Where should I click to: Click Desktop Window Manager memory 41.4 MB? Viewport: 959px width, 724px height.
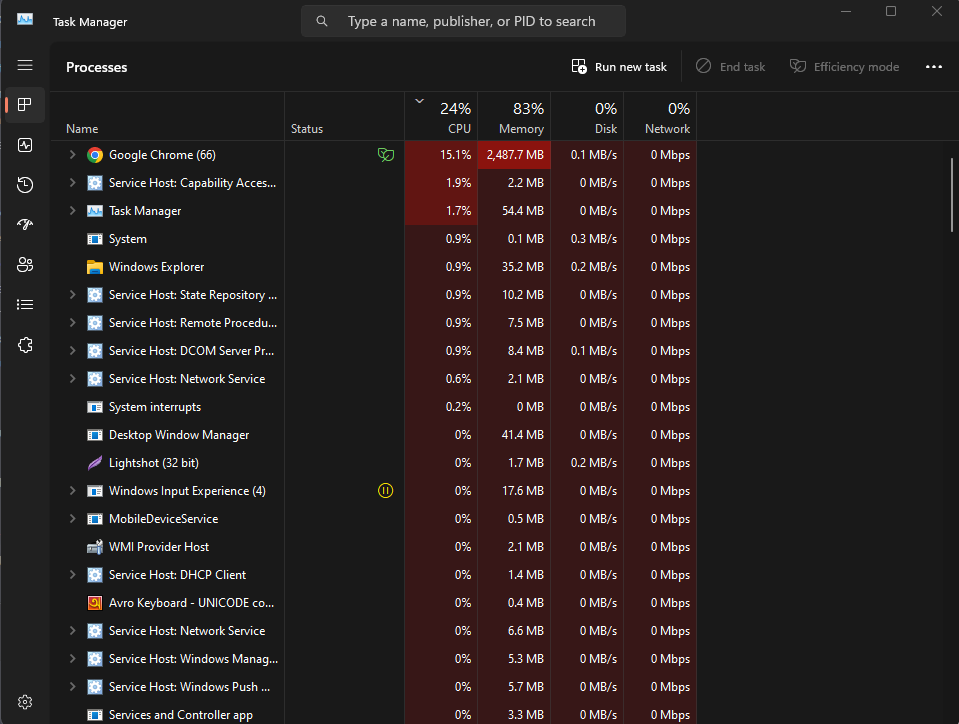pyautogui.click(x=523, y=435)
